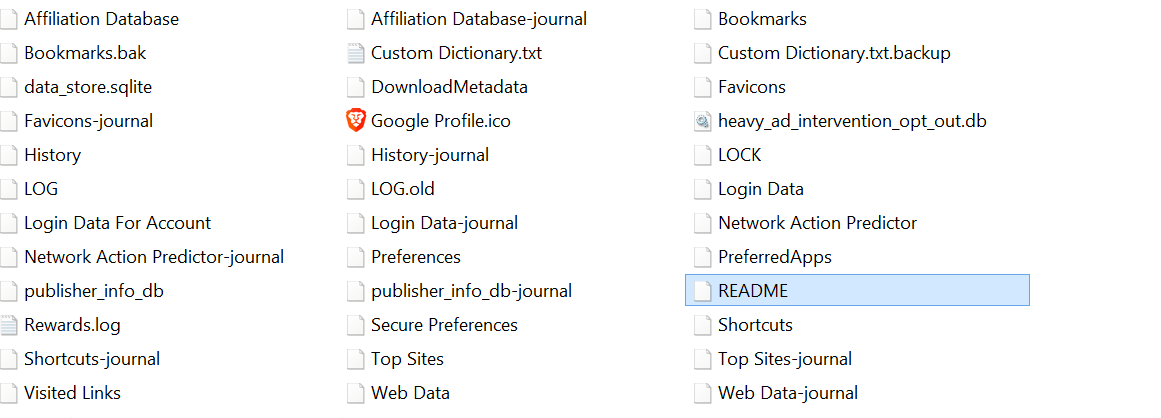Click the text document icon of Custom Dictionary.txt

[356, 53]
